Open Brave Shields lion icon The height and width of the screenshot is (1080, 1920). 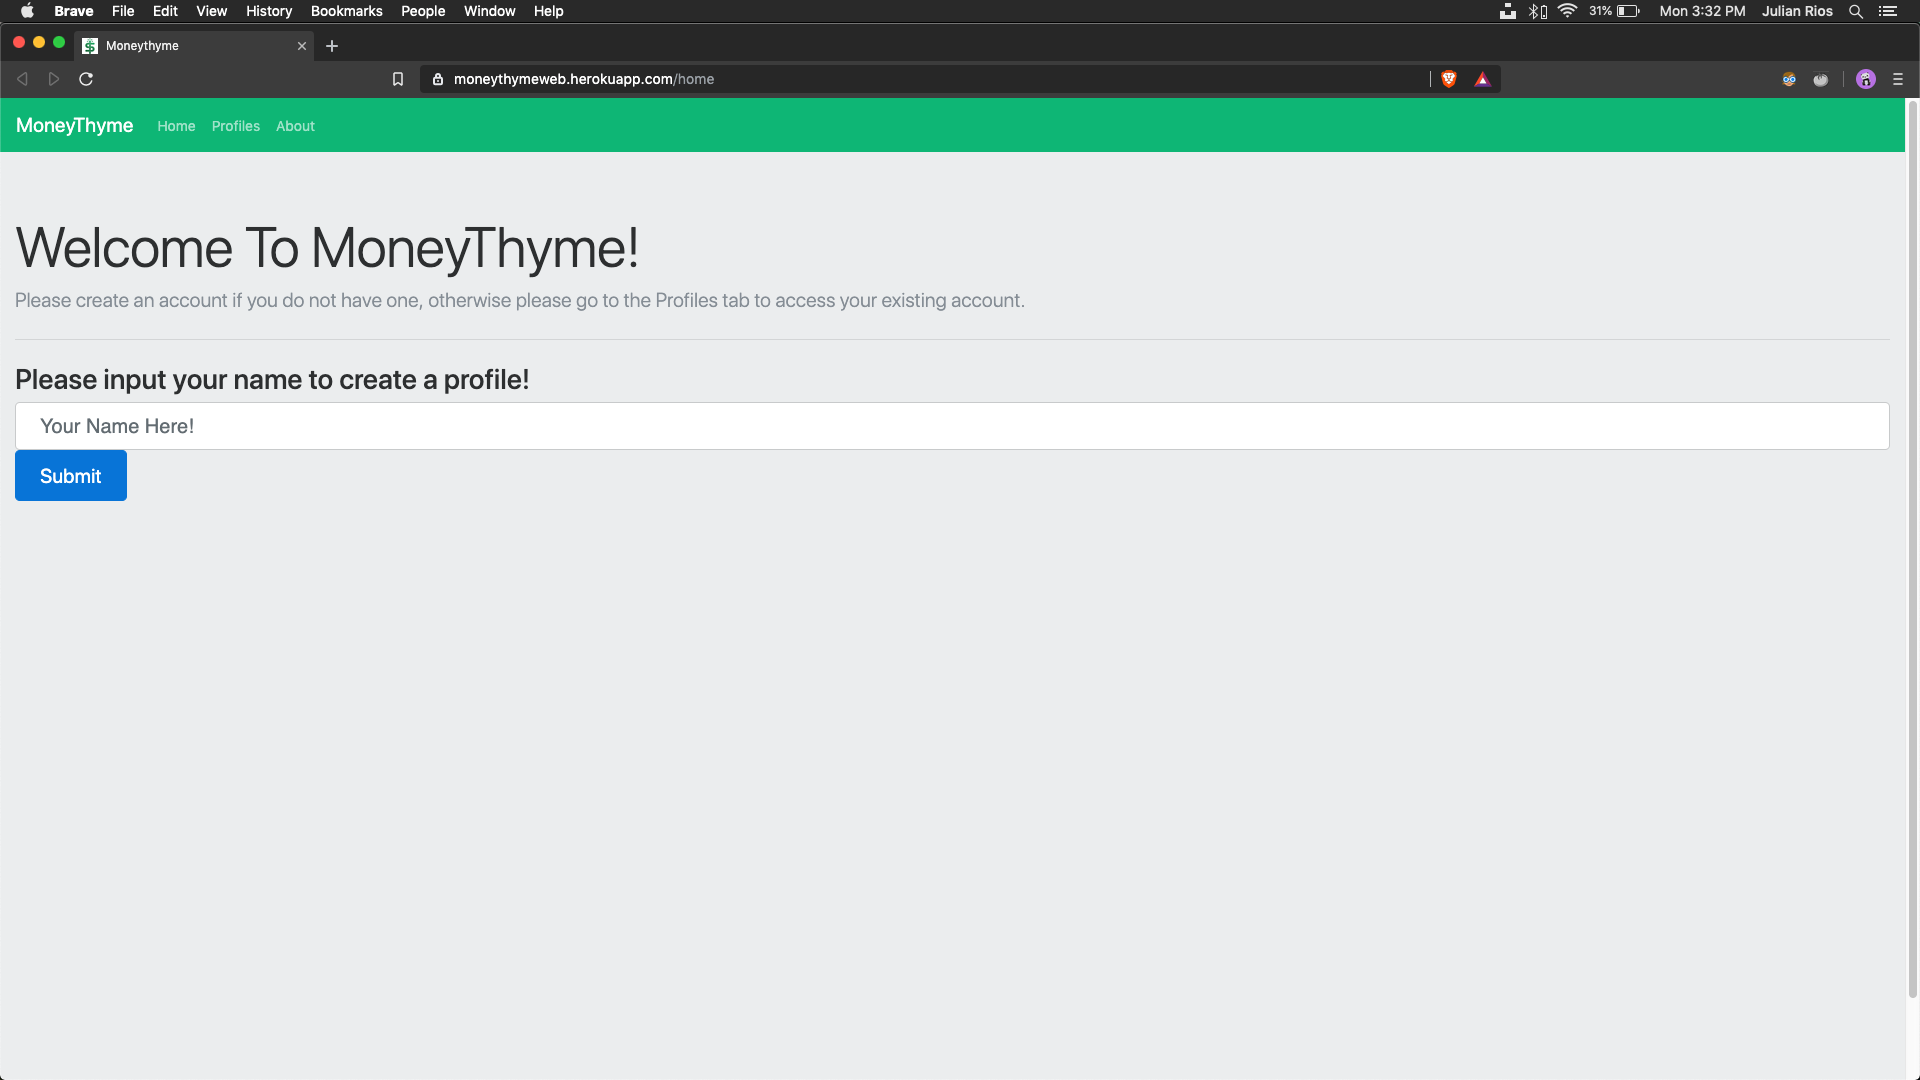(x=1449, y=79)
